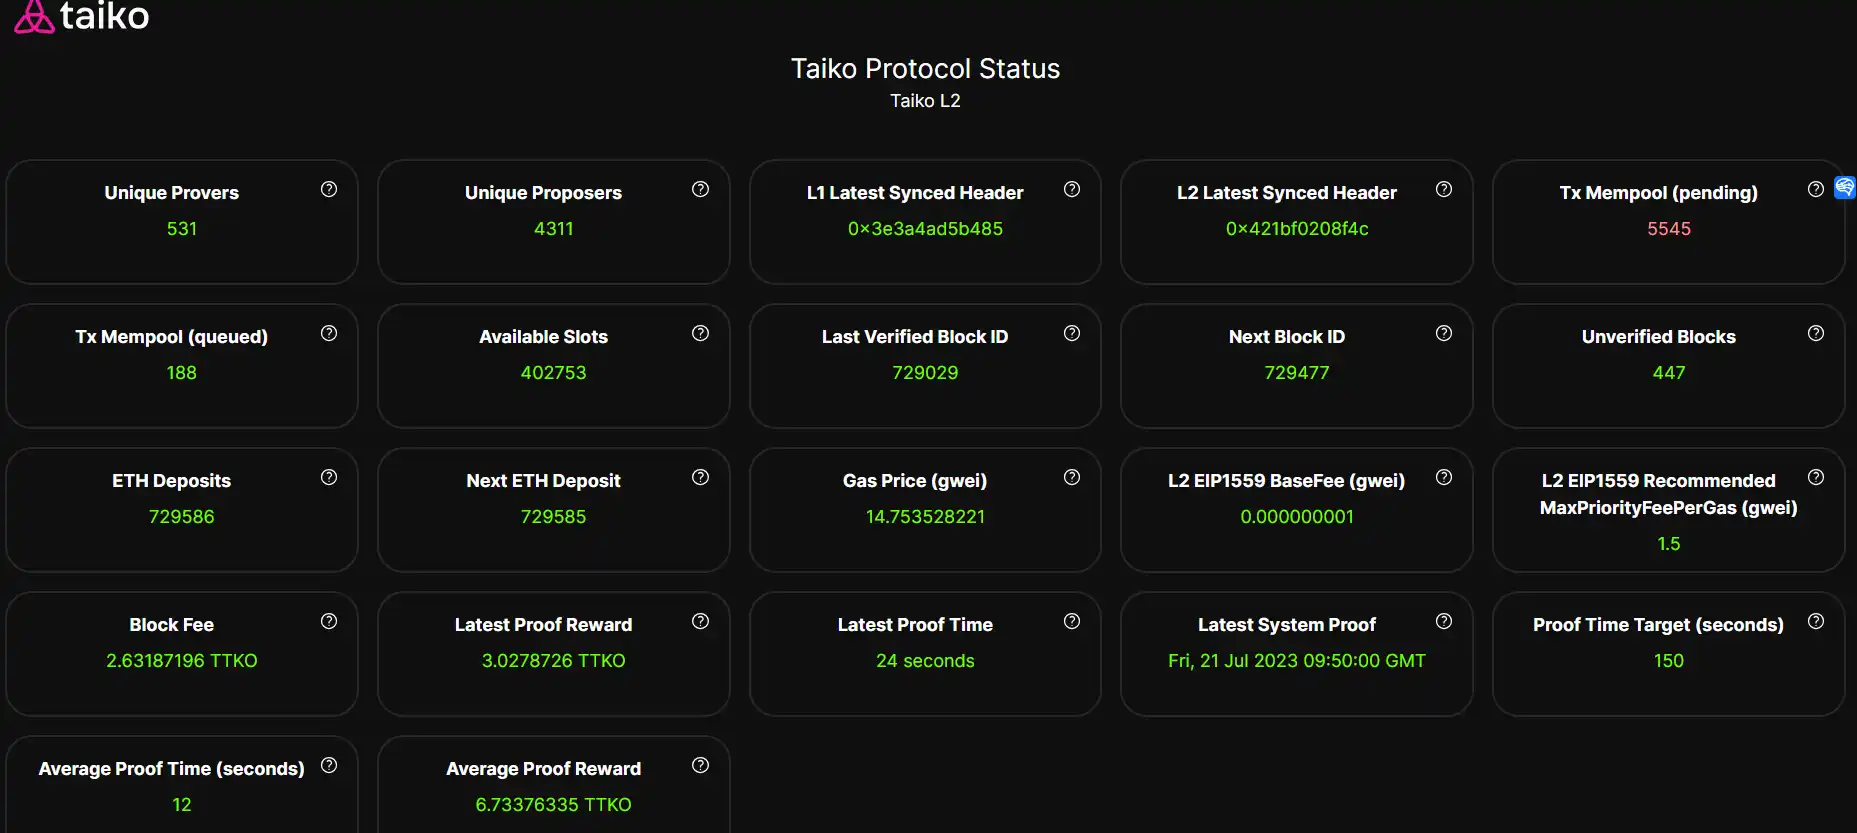The image size is (1857, 833).
Task: Open help icon on Last Verified Block ID
Action: pos(1072,333)
